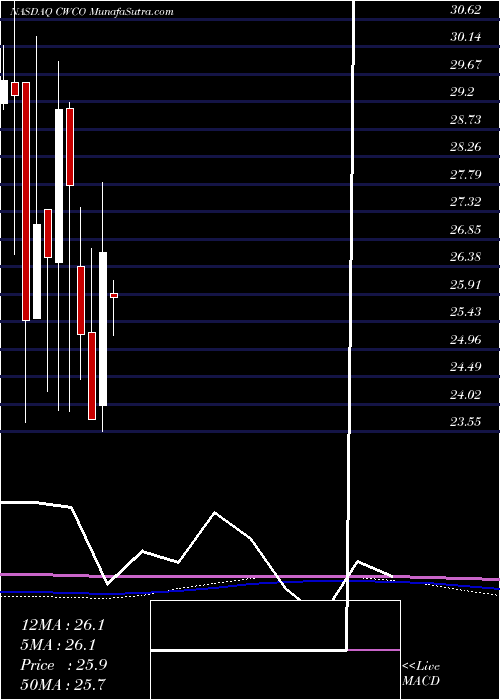Image resolution: width=500 pixels, height=700 pixels.
Task: Click the 26.38 price axis label
Action: click(x=466, y=257)
